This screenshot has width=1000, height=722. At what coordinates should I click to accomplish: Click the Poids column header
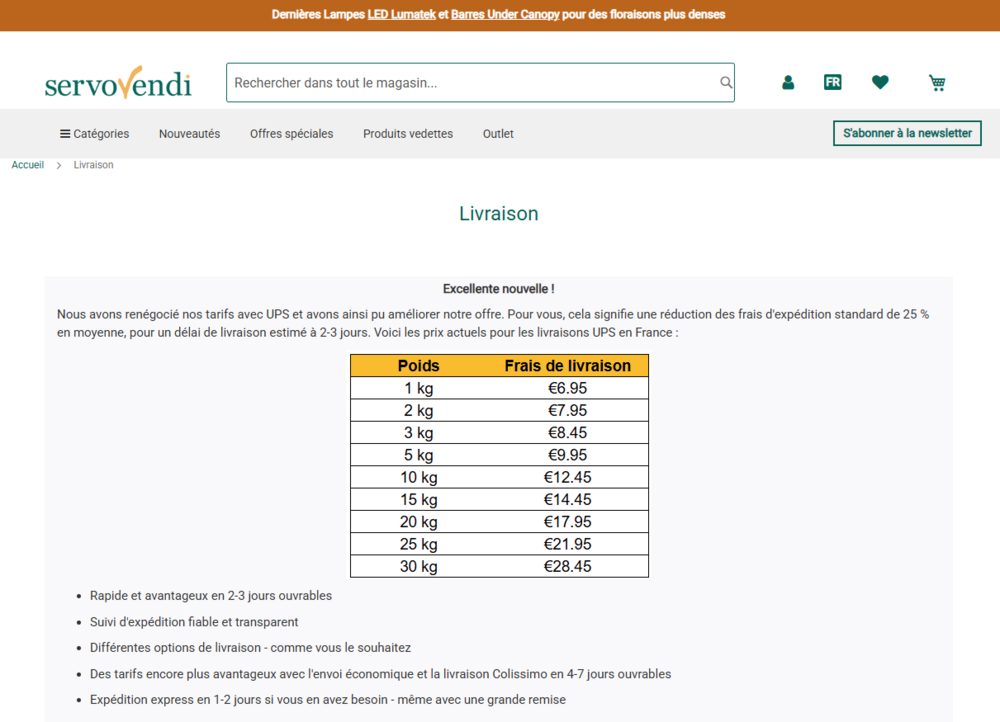point(418,365)
